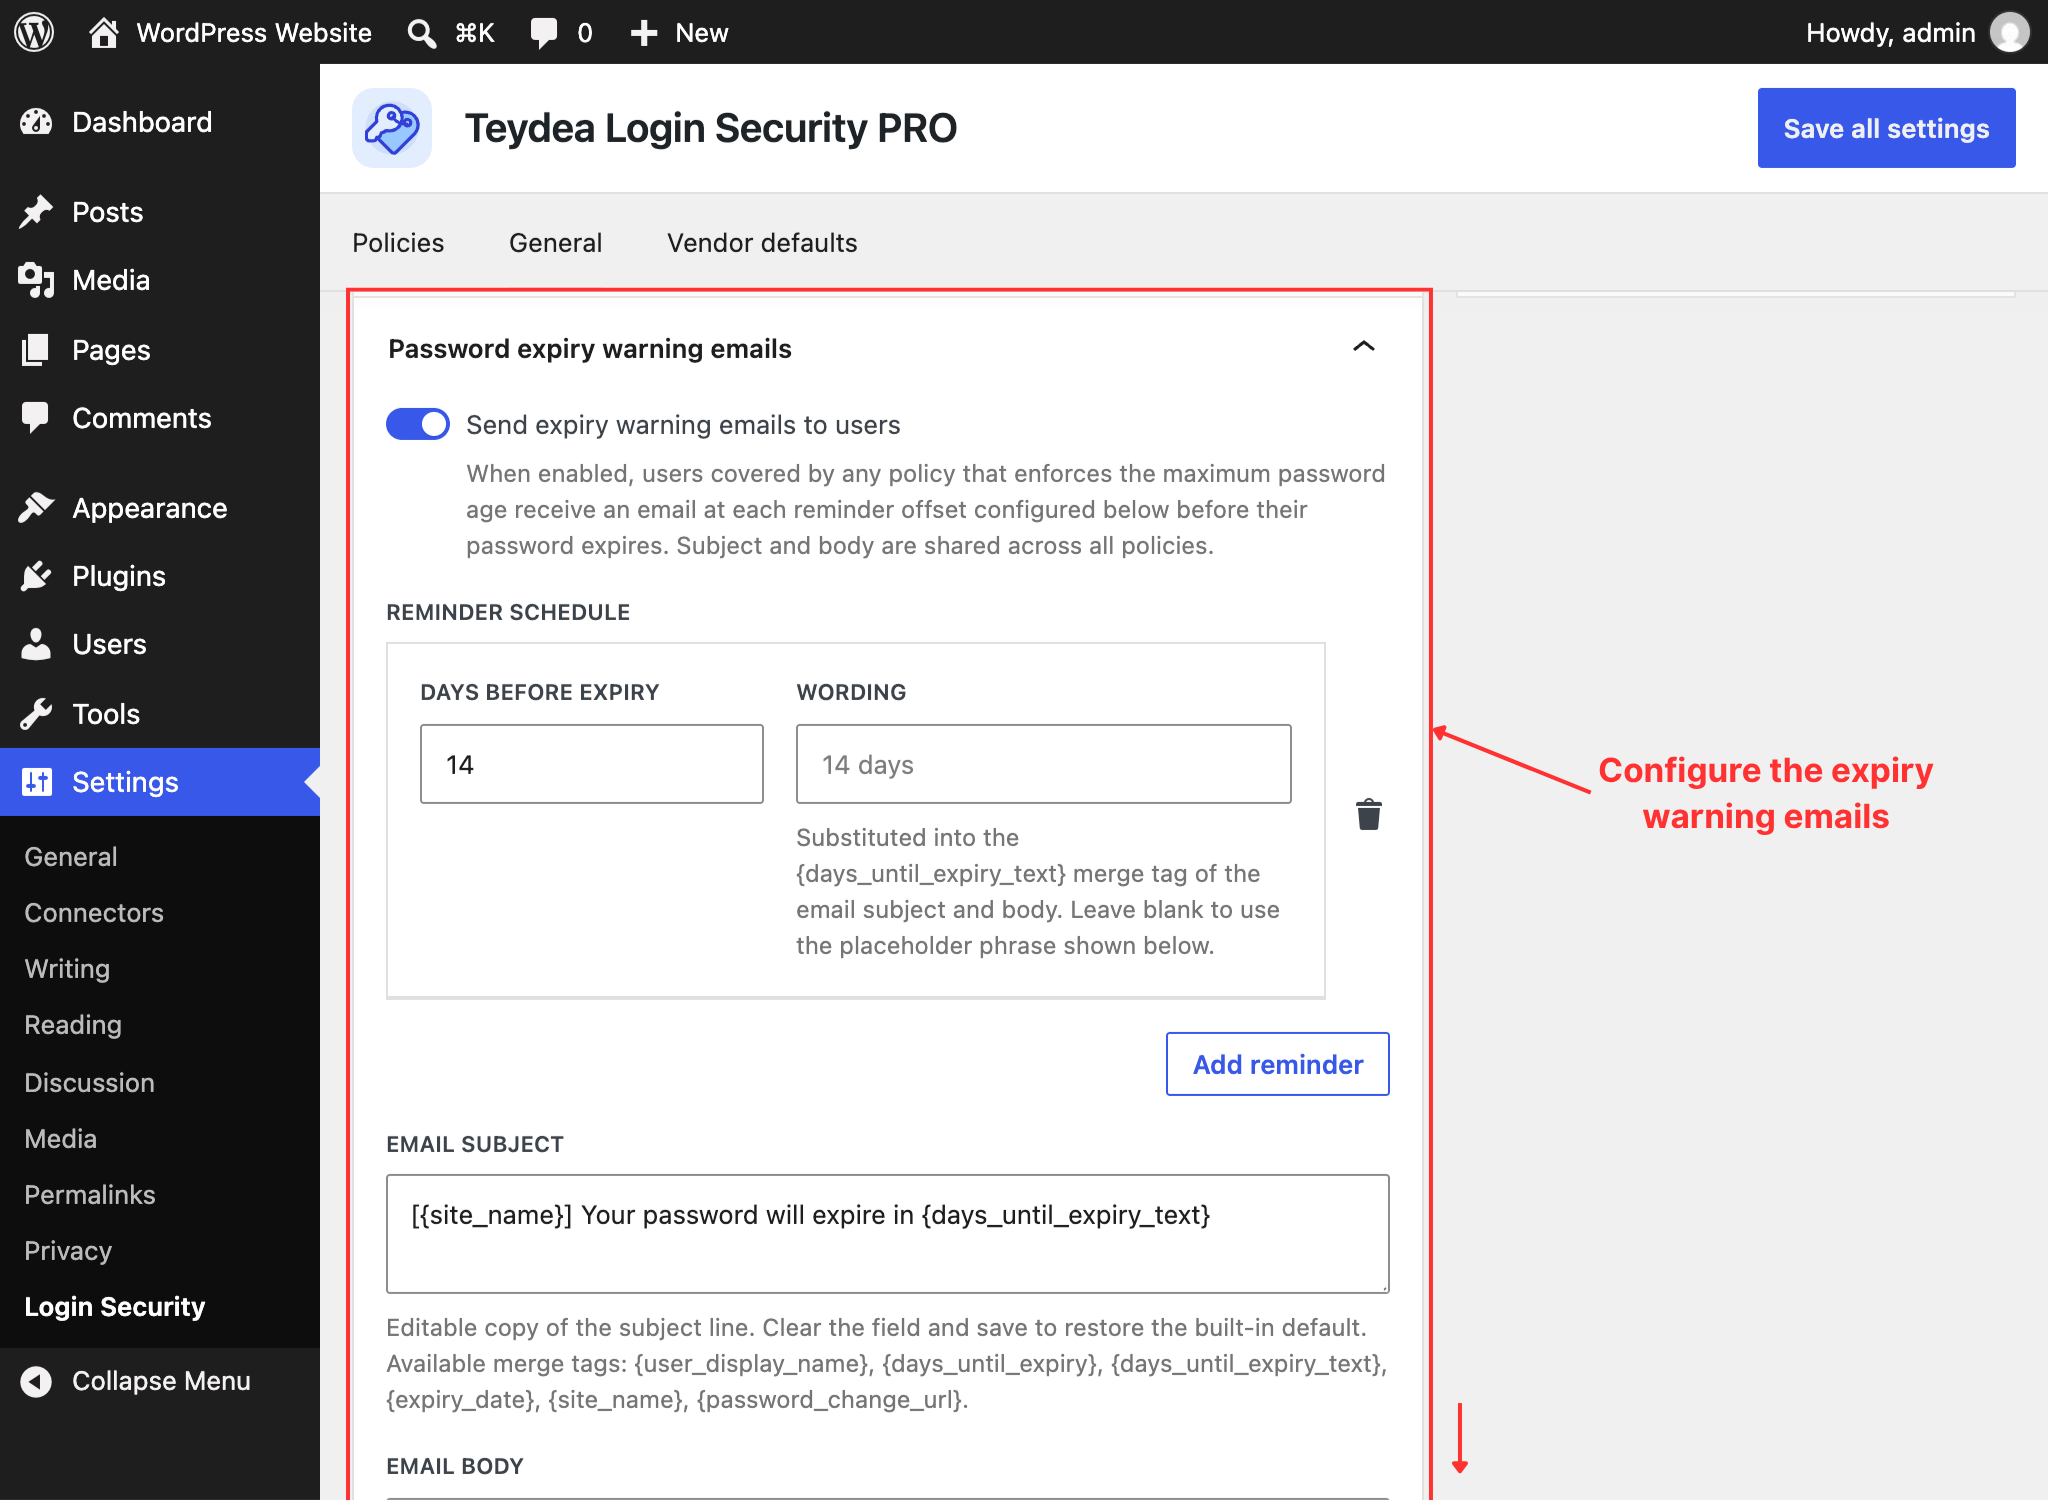The image size is (2048, 1500).
Task: Click the Add reminder button
Action: click(1277, 1064)
